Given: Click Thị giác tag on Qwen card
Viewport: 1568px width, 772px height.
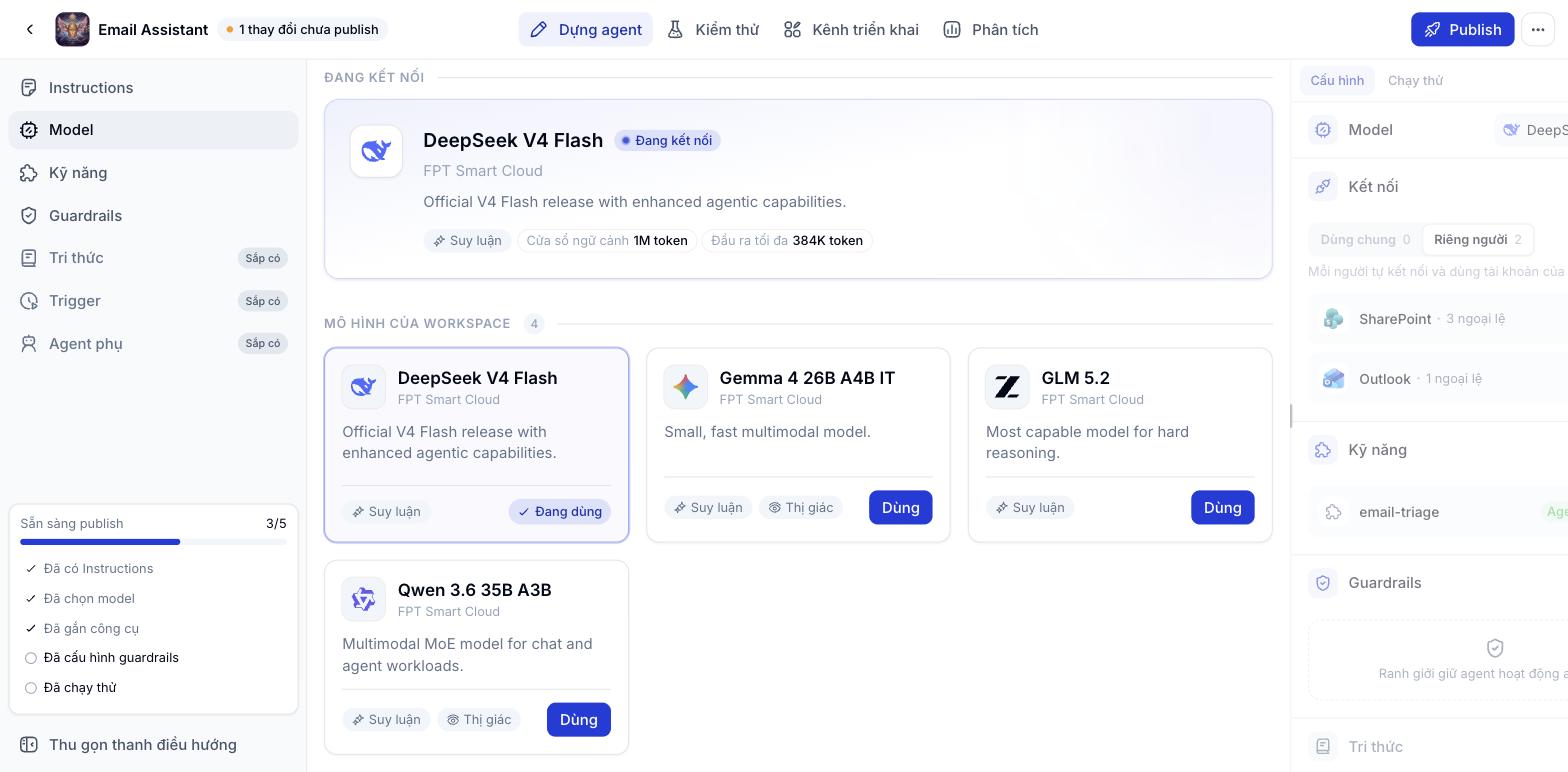Looking at the screenshot, I should (x=478, y=720).
